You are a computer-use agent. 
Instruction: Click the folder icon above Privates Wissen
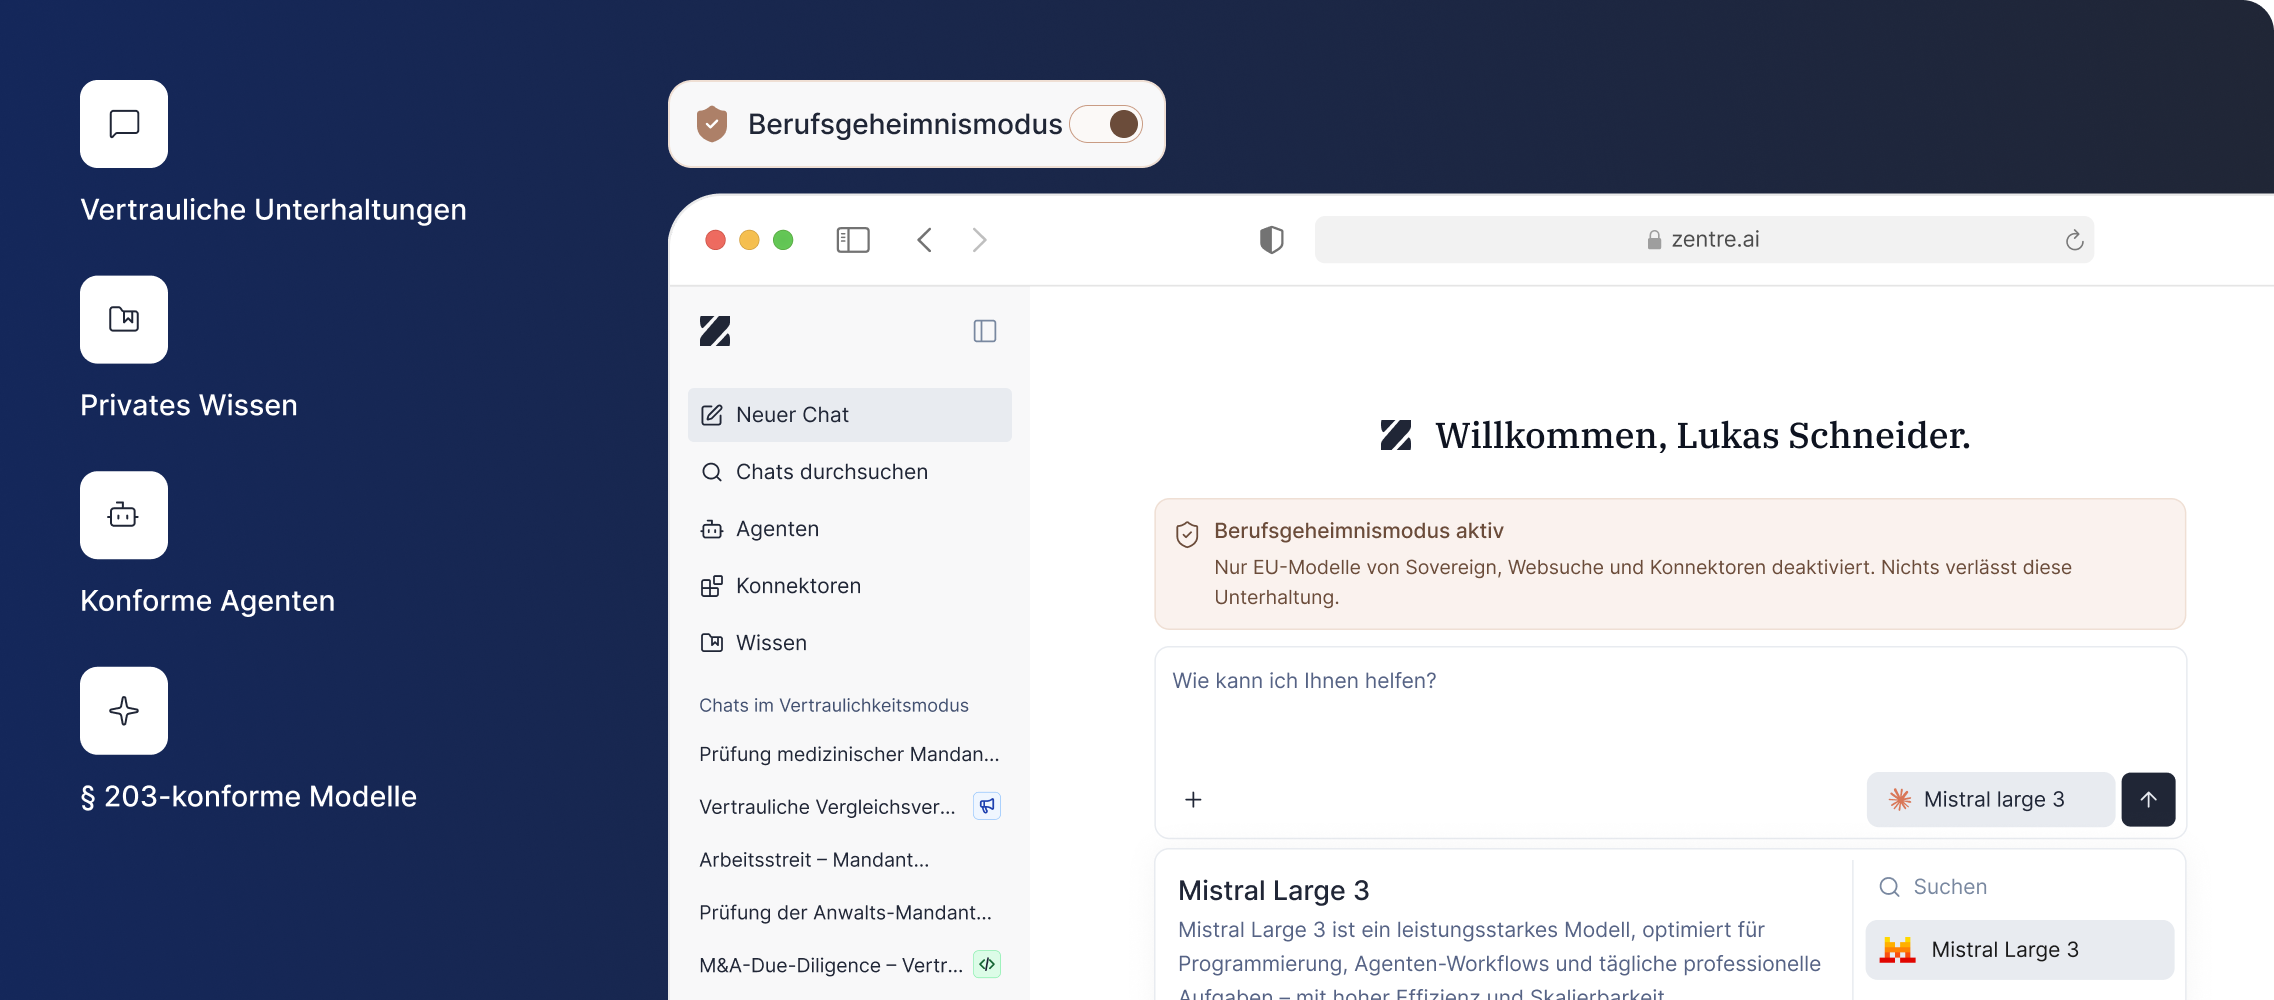point(124,319)
